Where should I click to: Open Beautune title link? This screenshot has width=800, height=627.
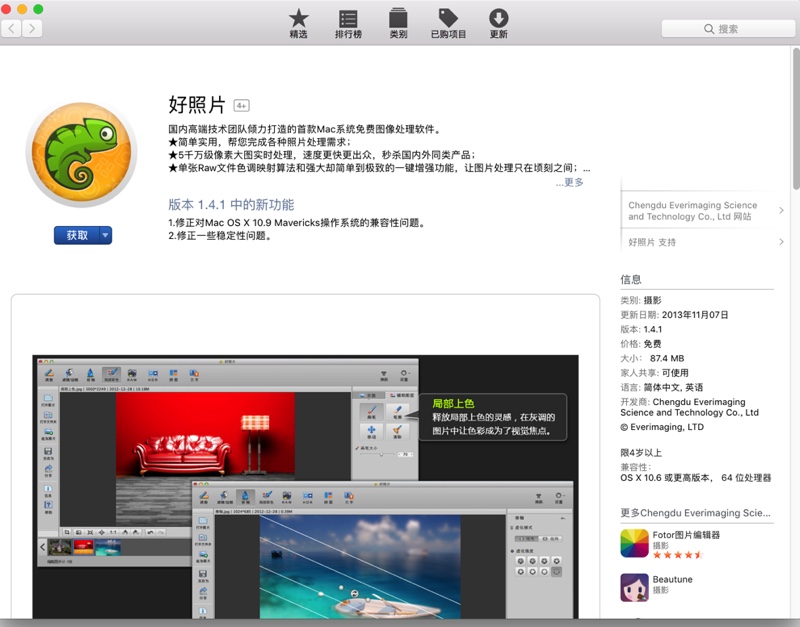[x=672, y=580]
